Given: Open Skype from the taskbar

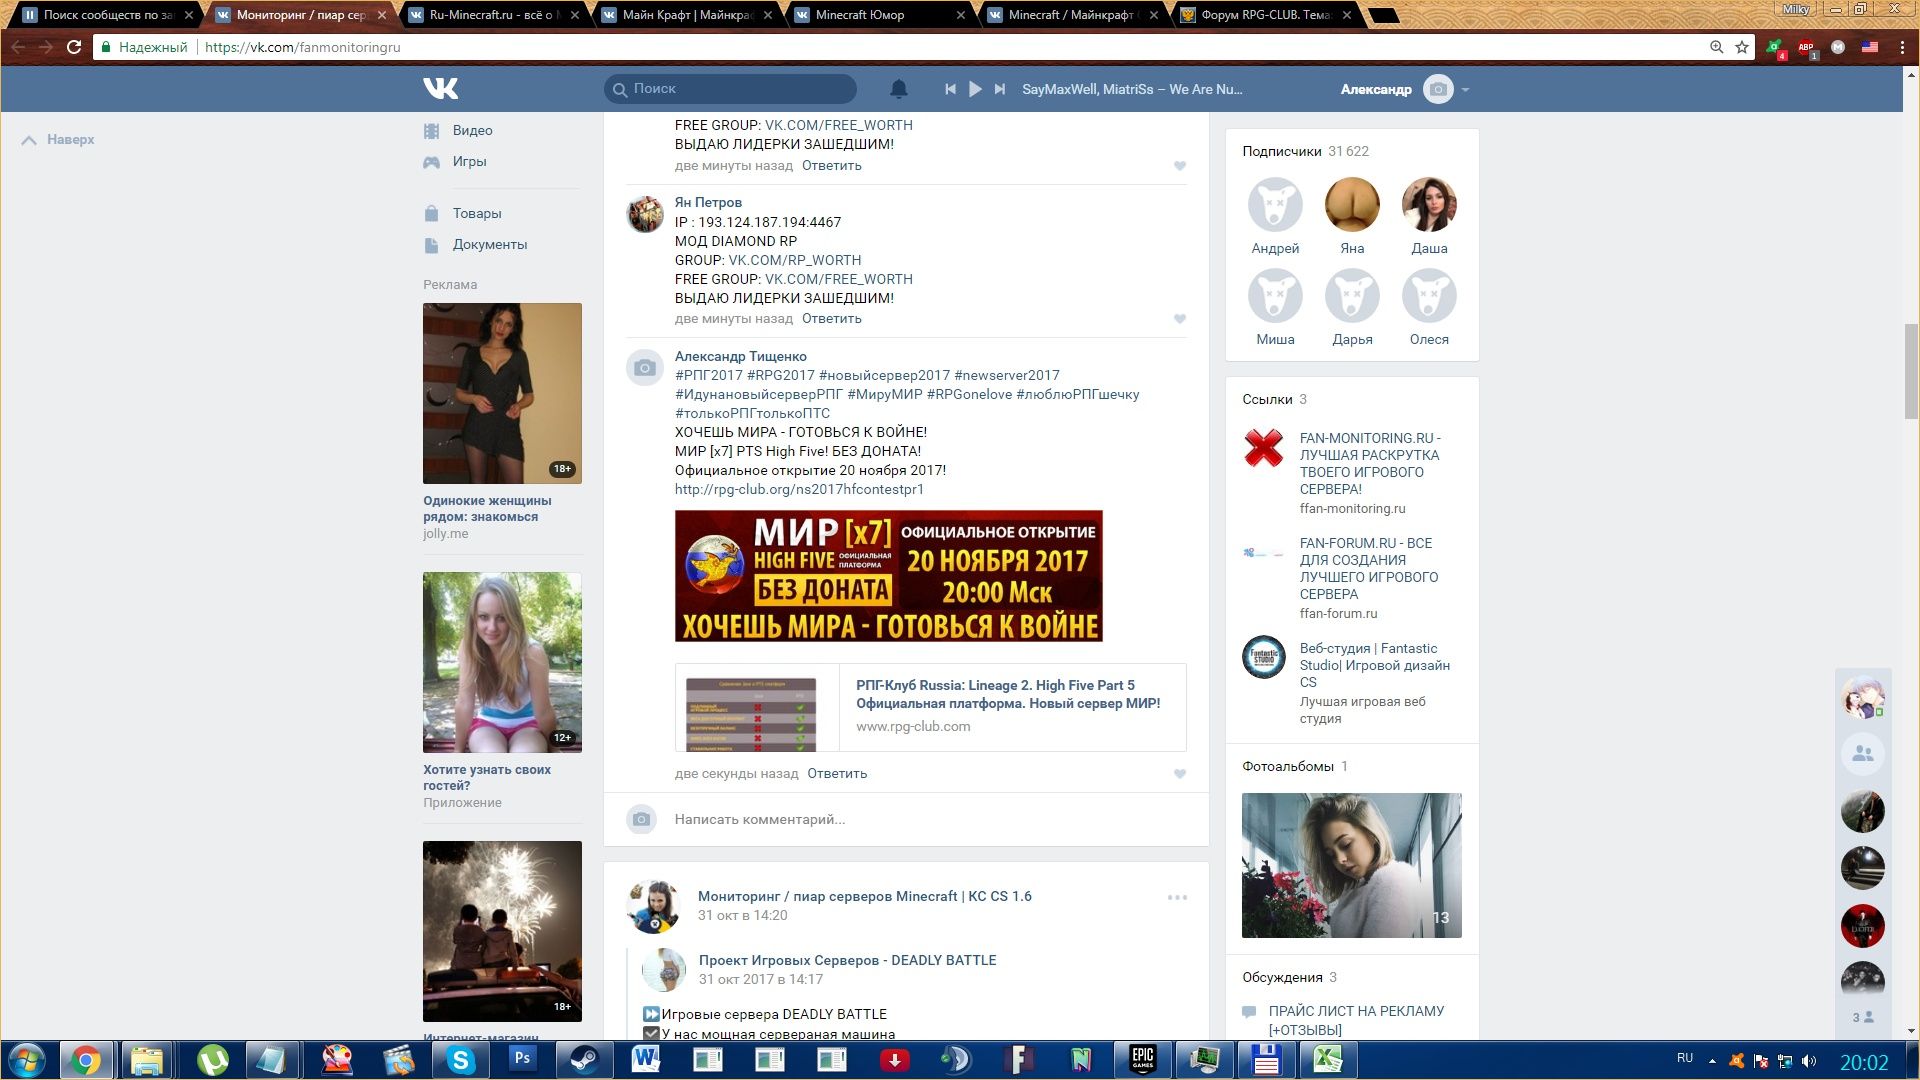Looking at the screenshot, I should 460,1060.
